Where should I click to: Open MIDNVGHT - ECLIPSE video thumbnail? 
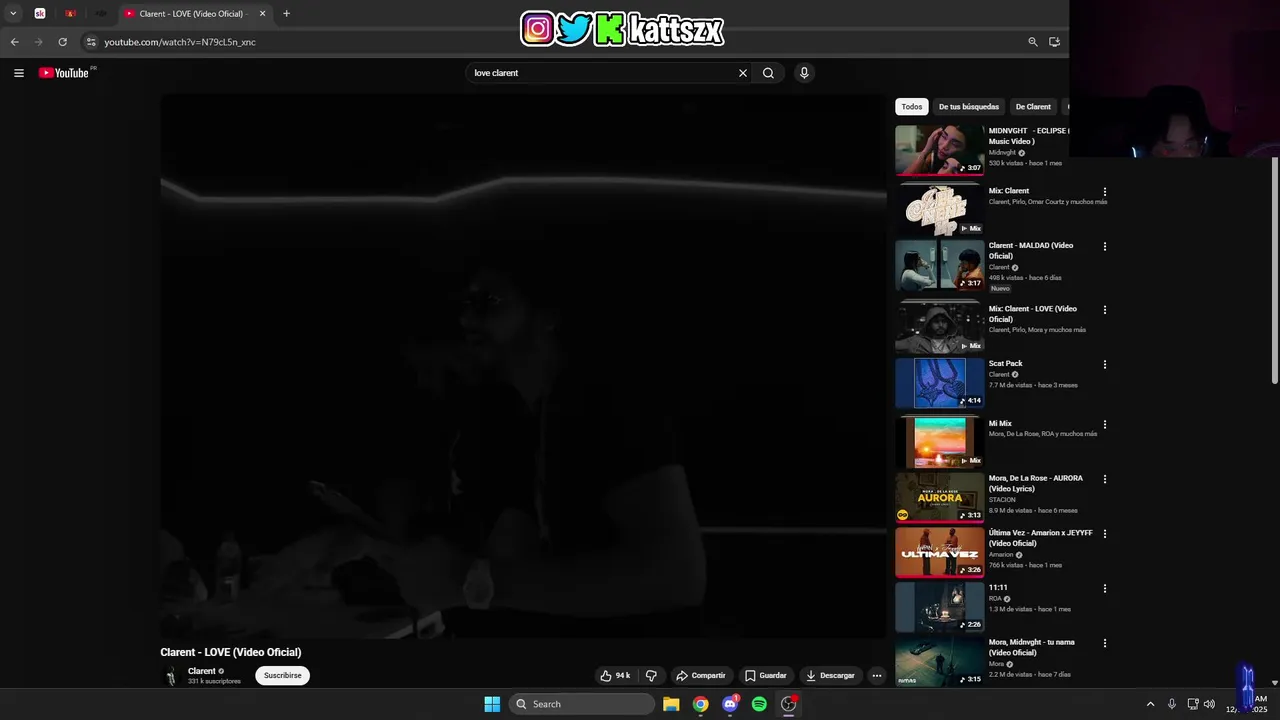pyautogui.click(x=939, y=150)
